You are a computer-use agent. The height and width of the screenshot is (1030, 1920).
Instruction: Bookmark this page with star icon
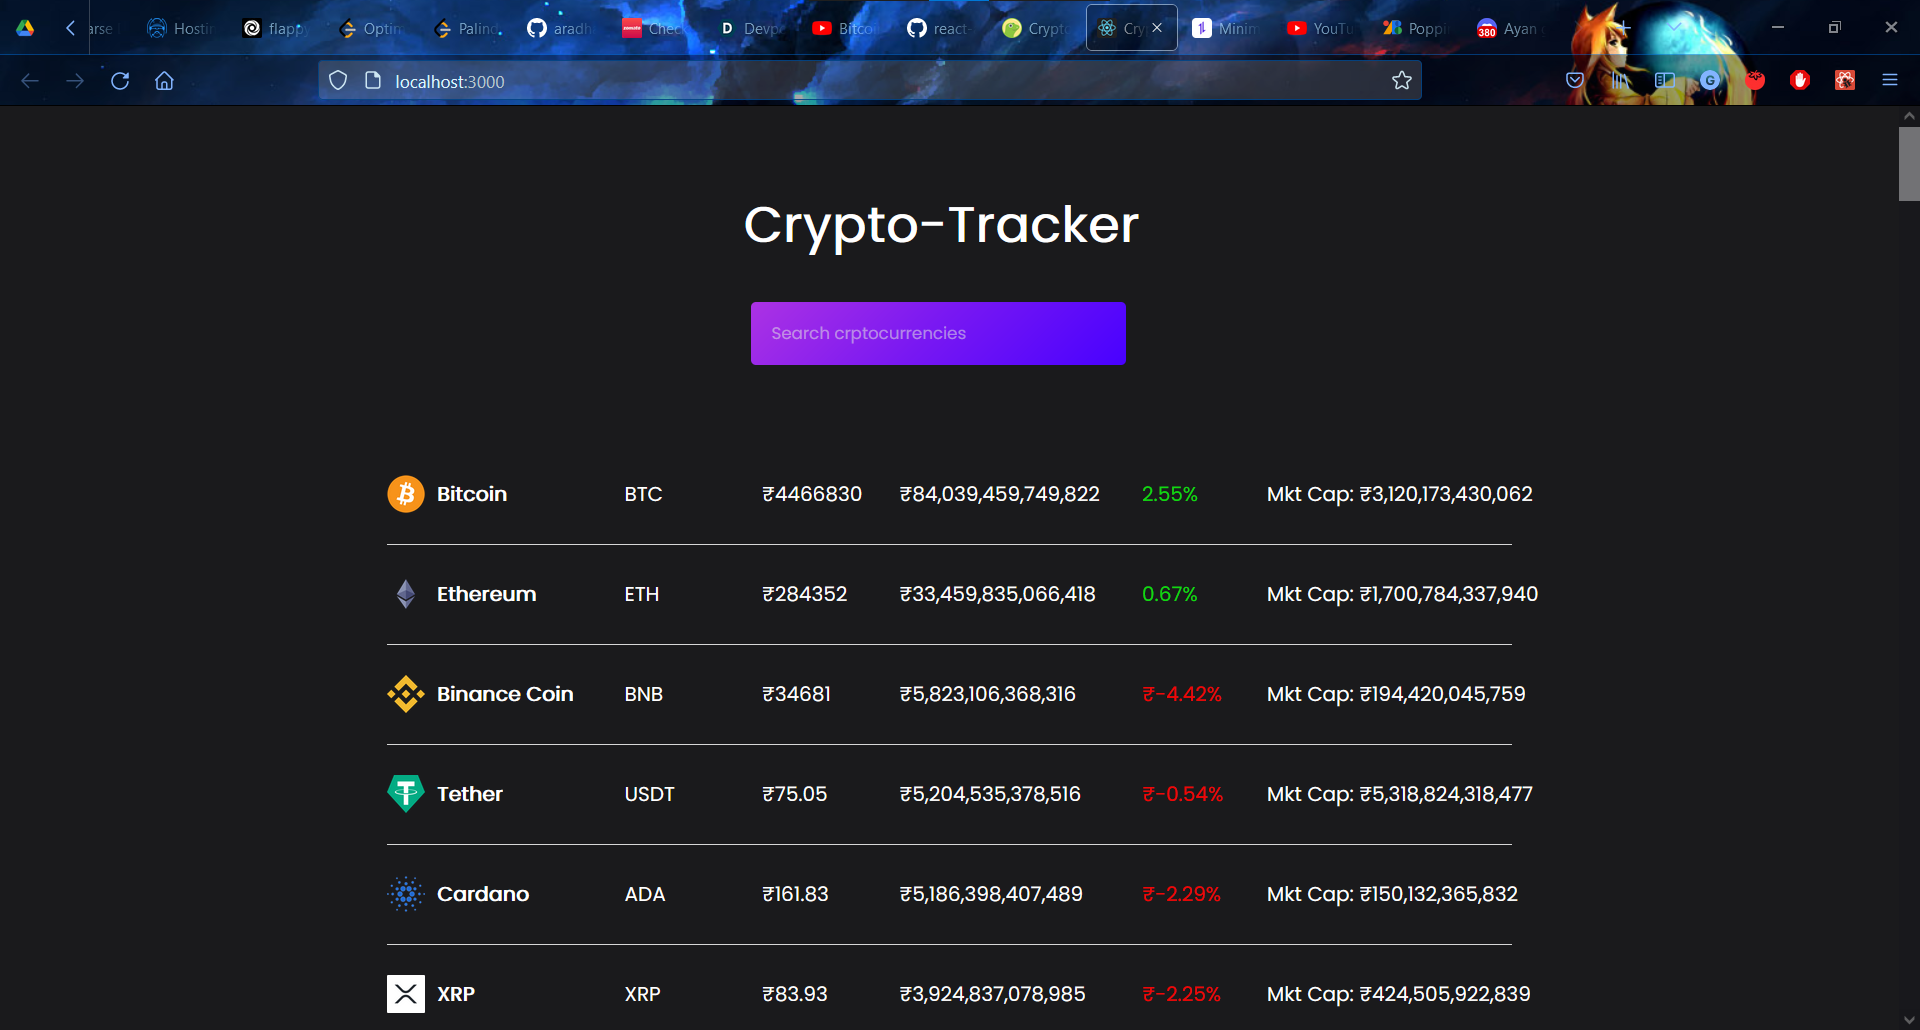click(1402, 81)
